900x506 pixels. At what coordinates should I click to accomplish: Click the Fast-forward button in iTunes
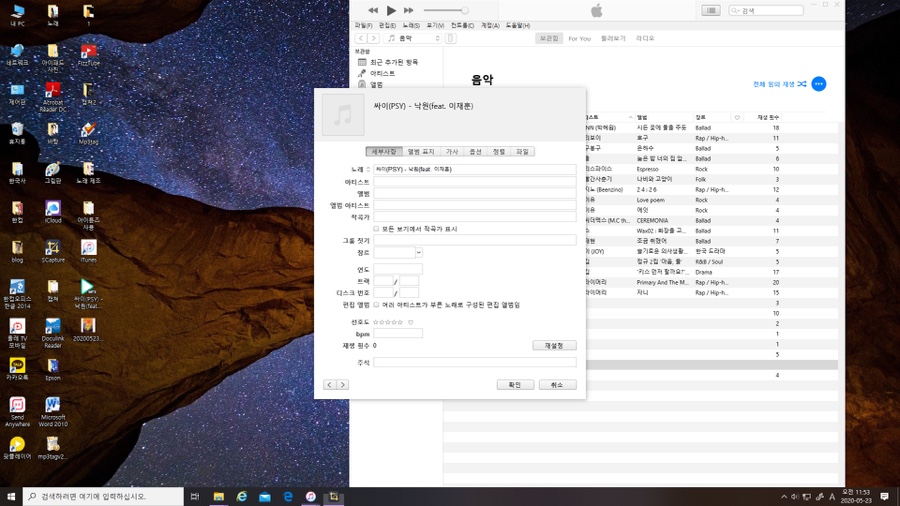point(409,10)
